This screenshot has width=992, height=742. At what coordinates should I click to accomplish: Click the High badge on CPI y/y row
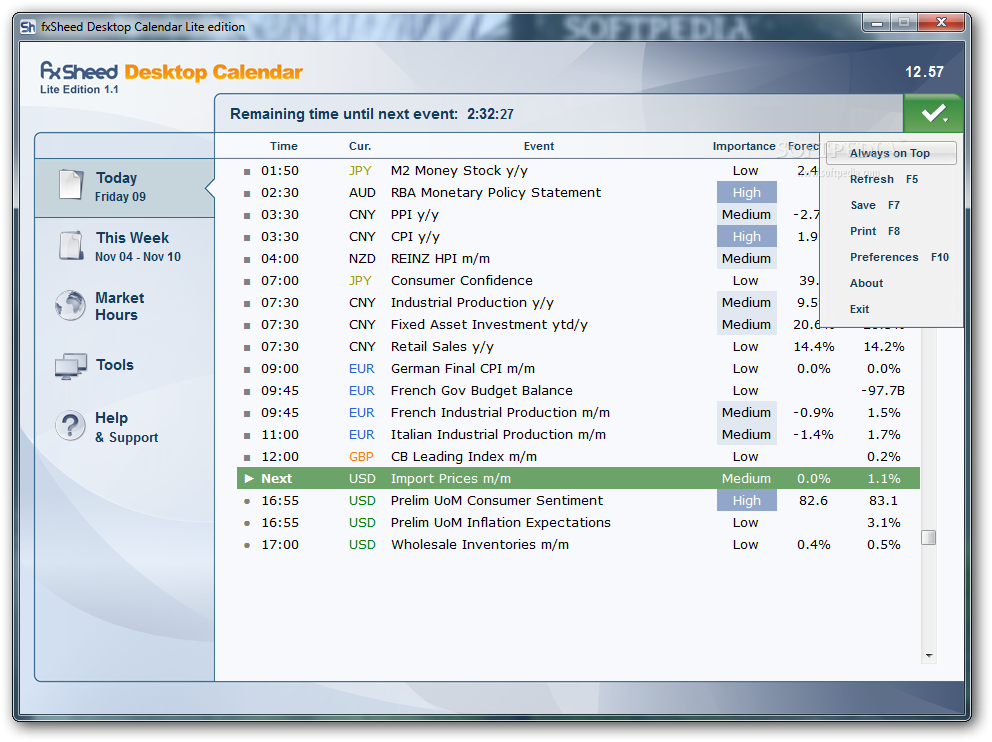point(747,237)
